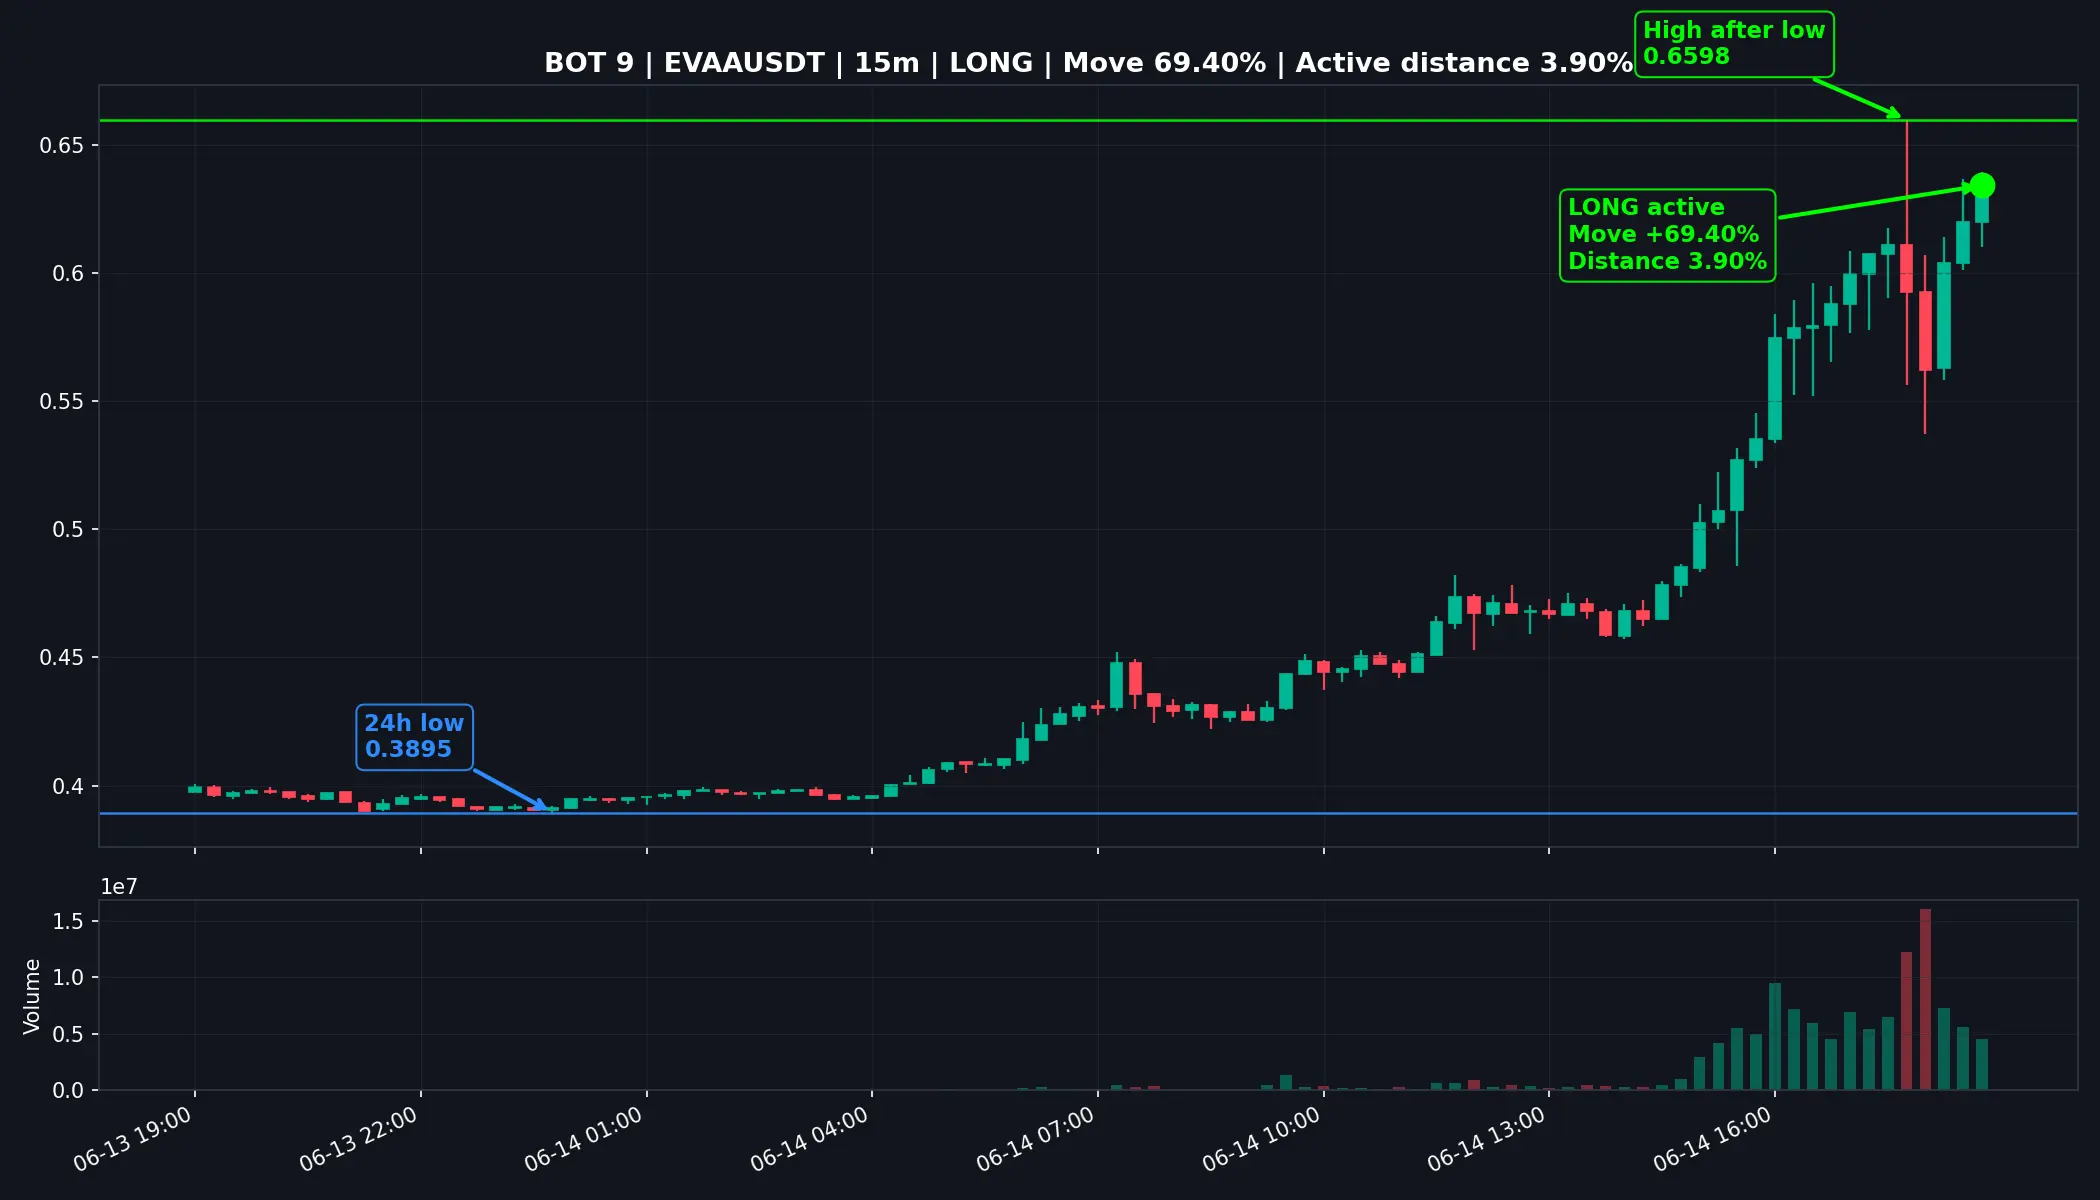Select the "24h low 0.3895" label

coord(414,737)
